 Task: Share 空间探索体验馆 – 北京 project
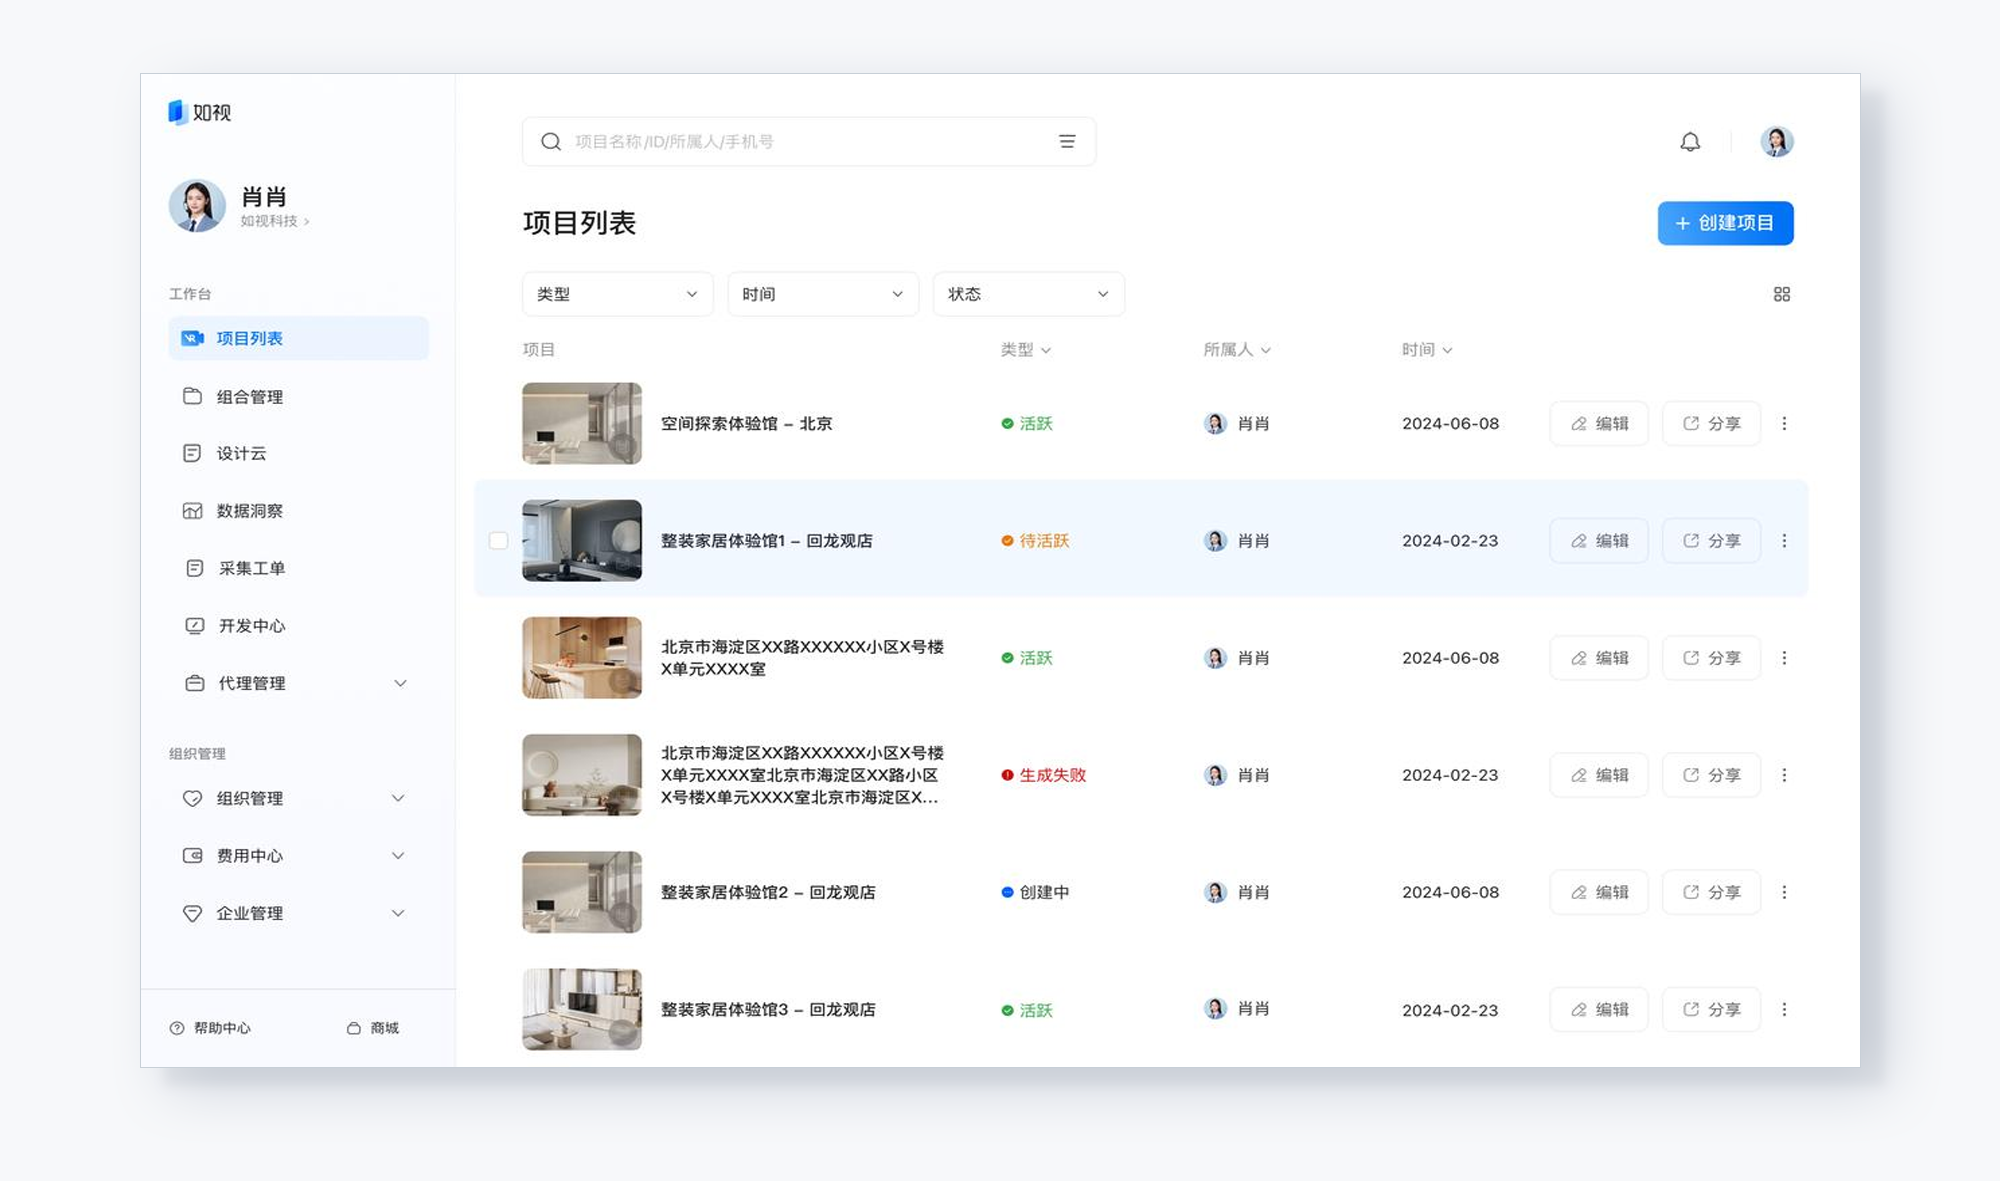pyautogui.click(x=1711, y=424)
